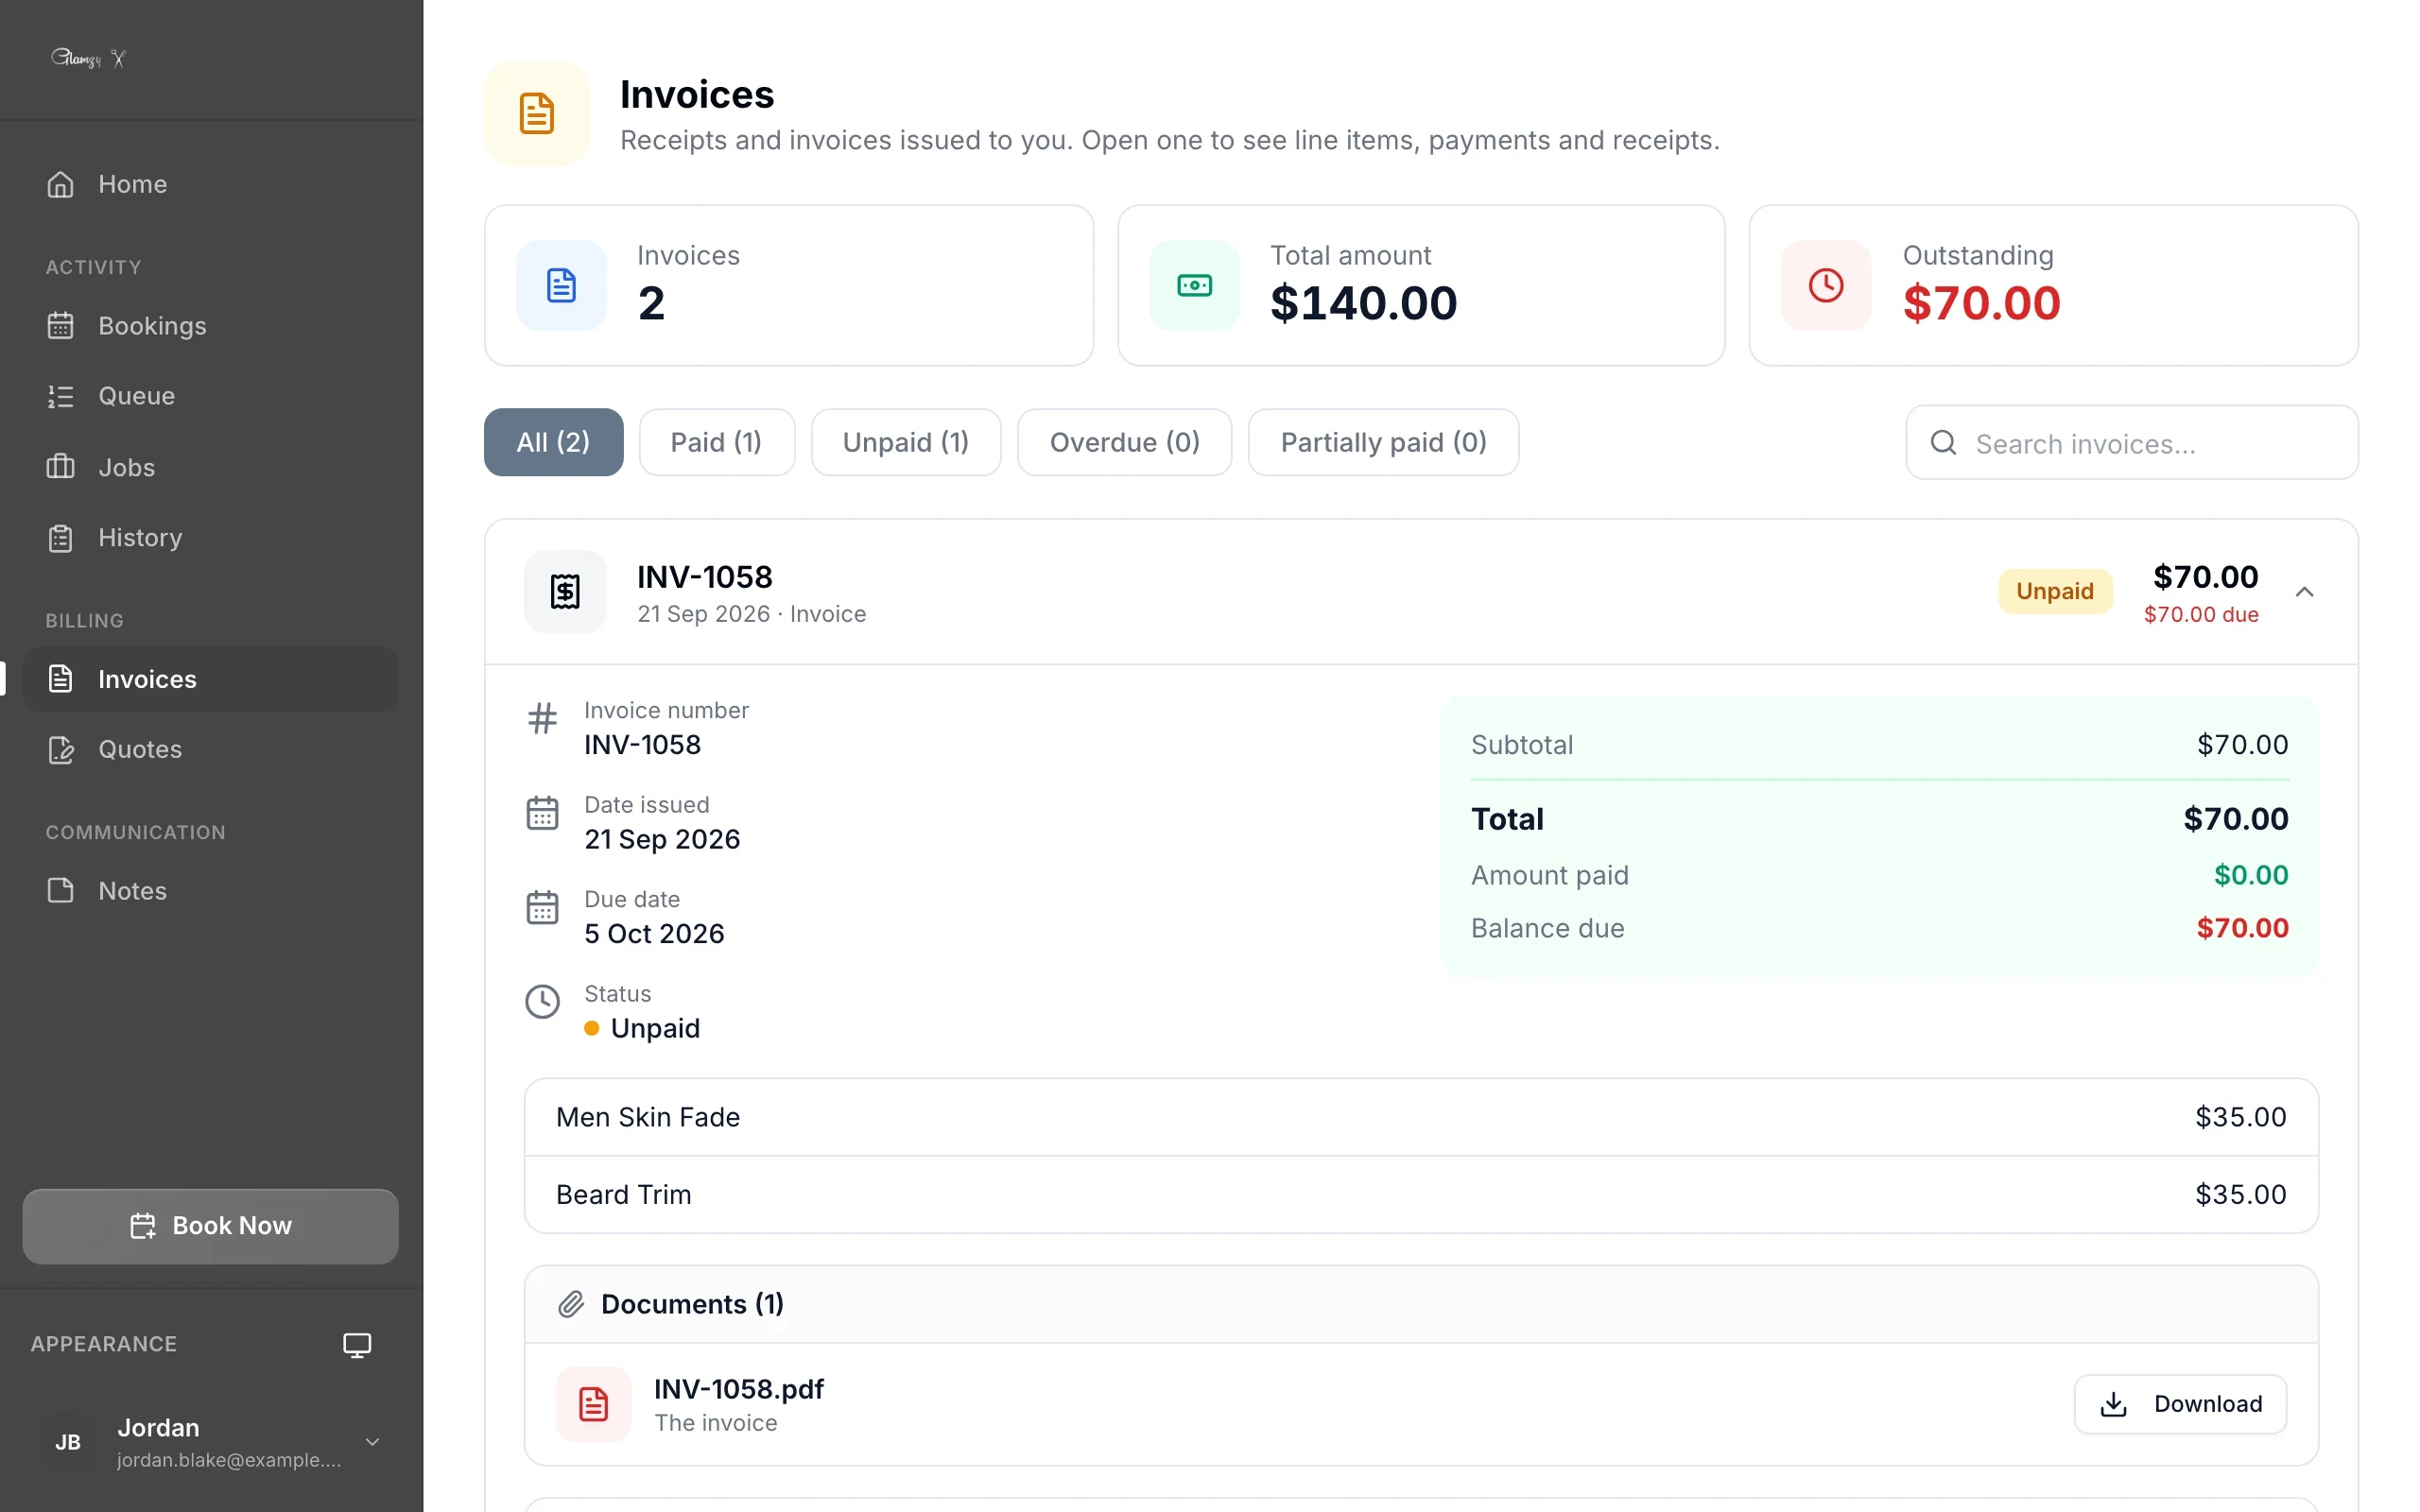Filter by Unpaid (1)

pos(906,442)
